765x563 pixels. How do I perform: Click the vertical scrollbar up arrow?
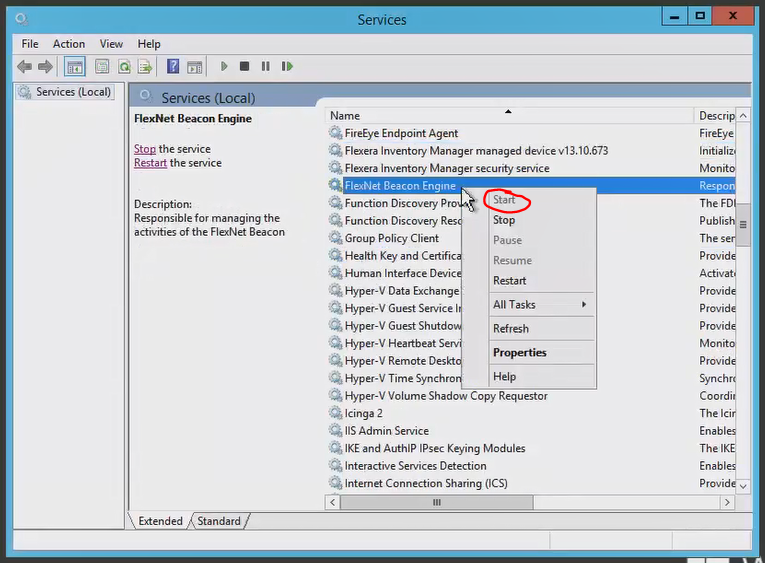click(x=743, y=116)
